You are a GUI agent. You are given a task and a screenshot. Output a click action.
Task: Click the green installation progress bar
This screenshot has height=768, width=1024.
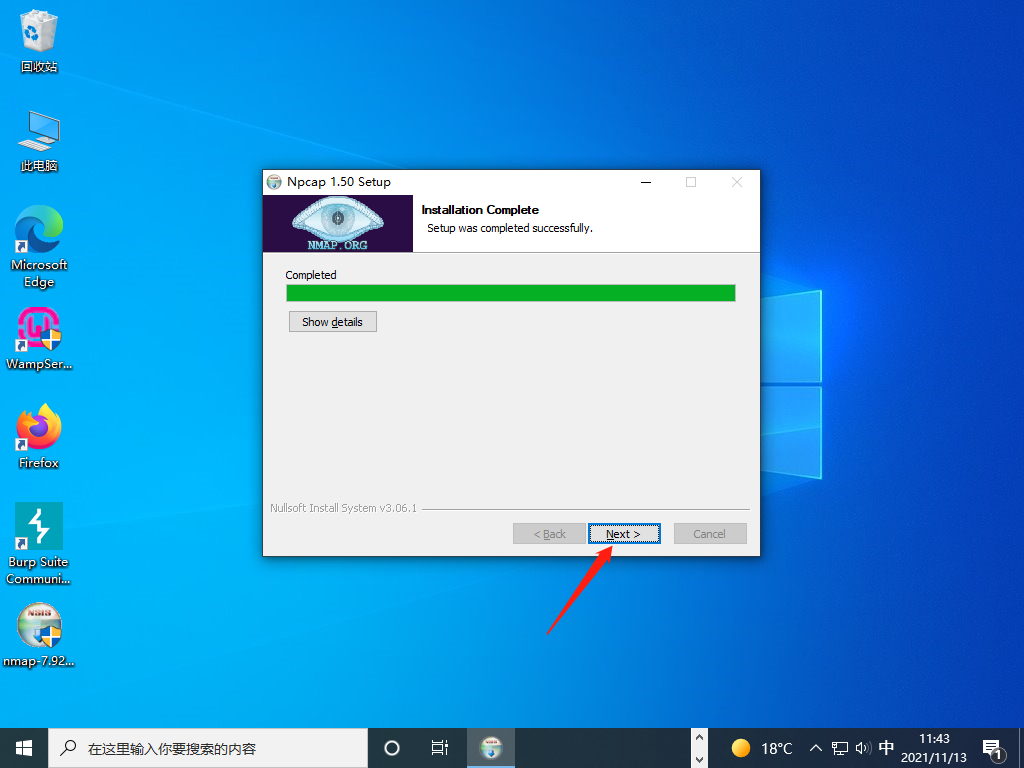pyautogui.click(x=511, y=293)
